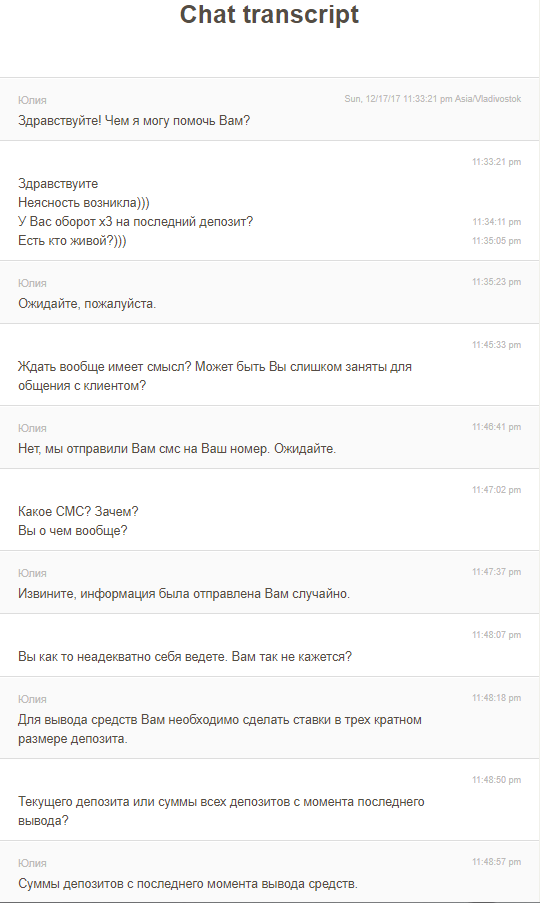Click the 11:45:33 pm timestamp

(x=496, y=345)
